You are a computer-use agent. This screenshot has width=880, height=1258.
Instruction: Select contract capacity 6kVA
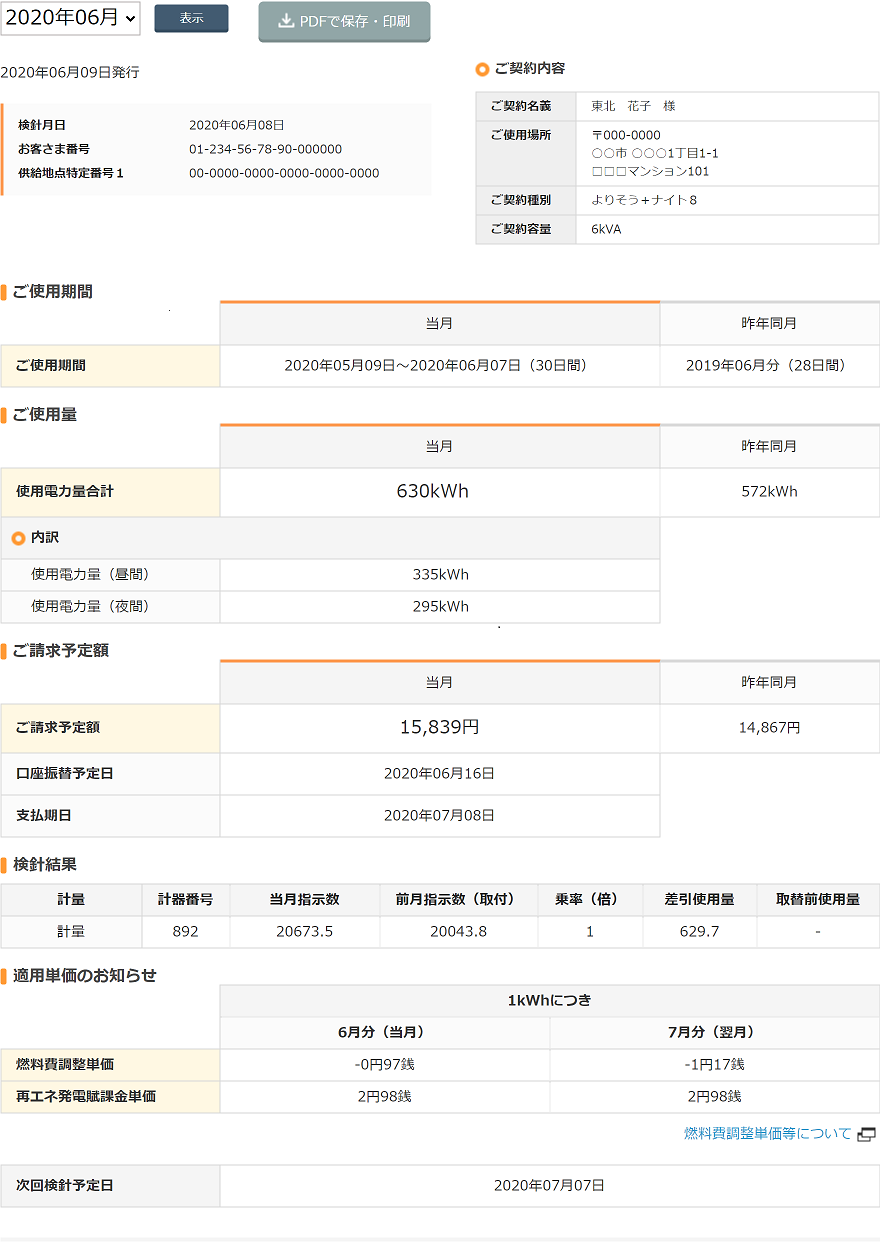point(606,229)
